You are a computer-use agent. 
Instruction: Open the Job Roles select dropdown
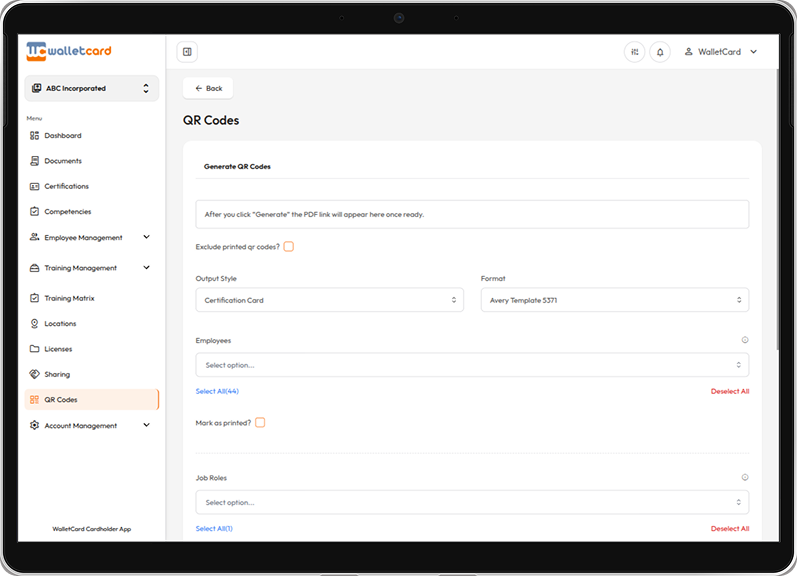coord(472,502)
